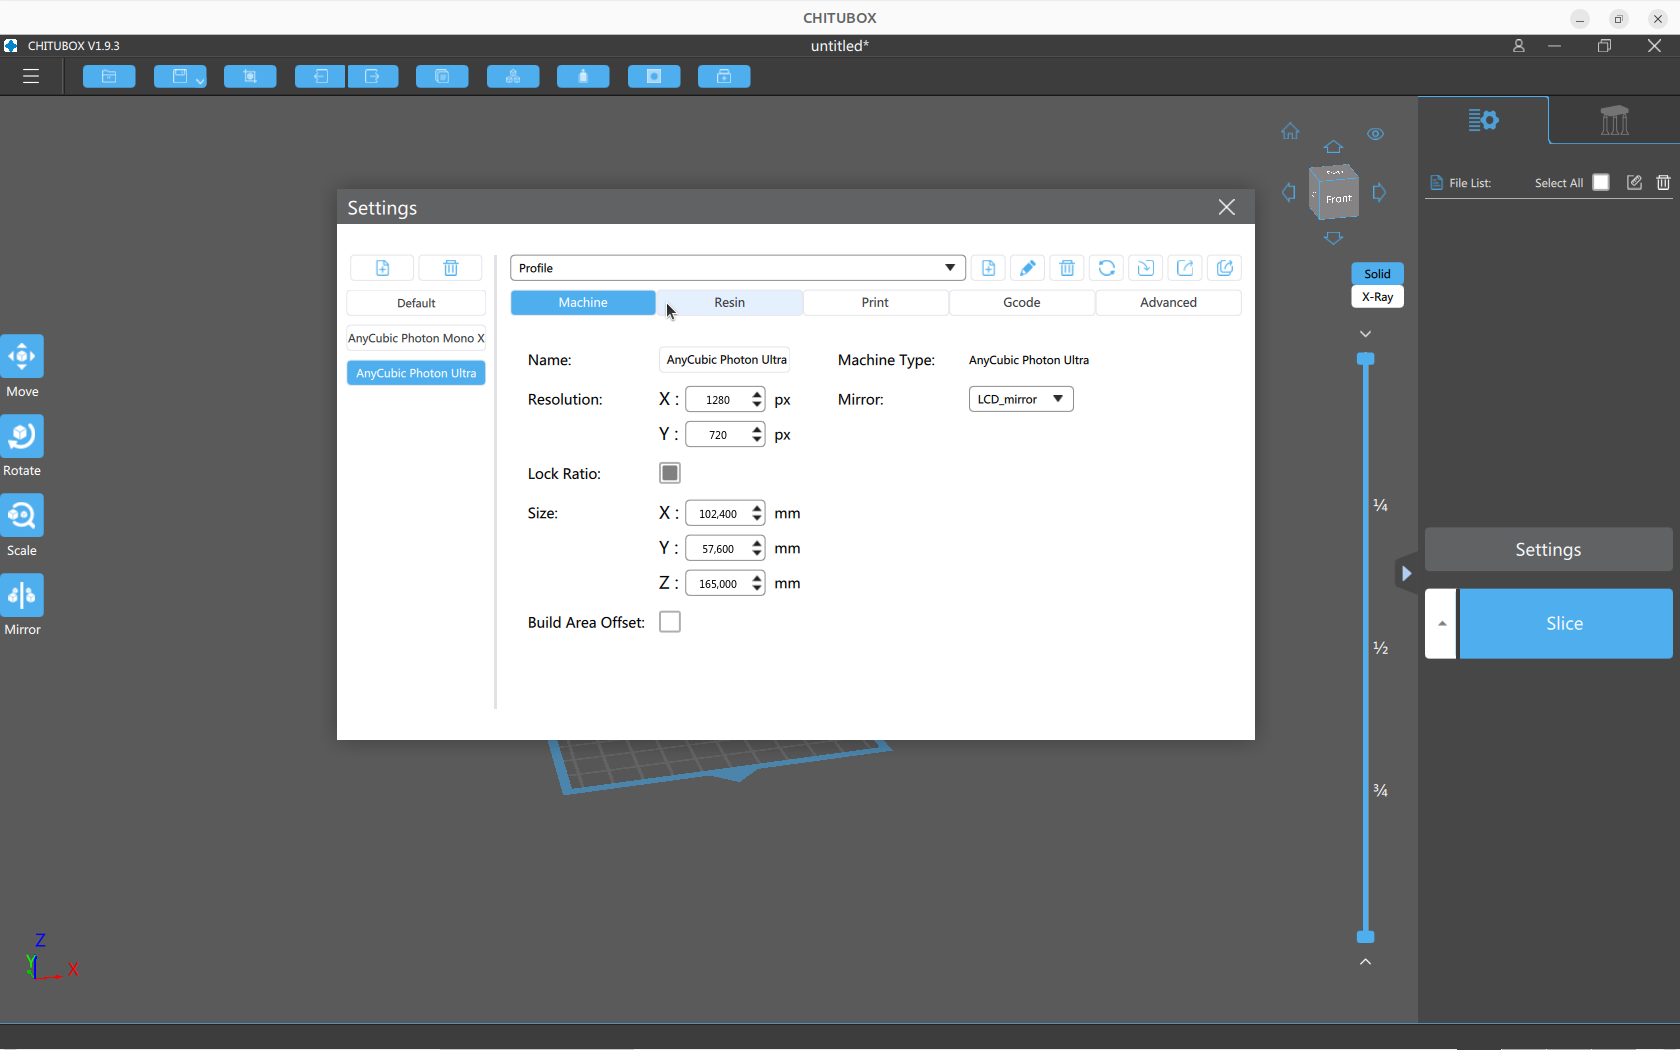Select the Machine tab

click(x=583, y=303)
